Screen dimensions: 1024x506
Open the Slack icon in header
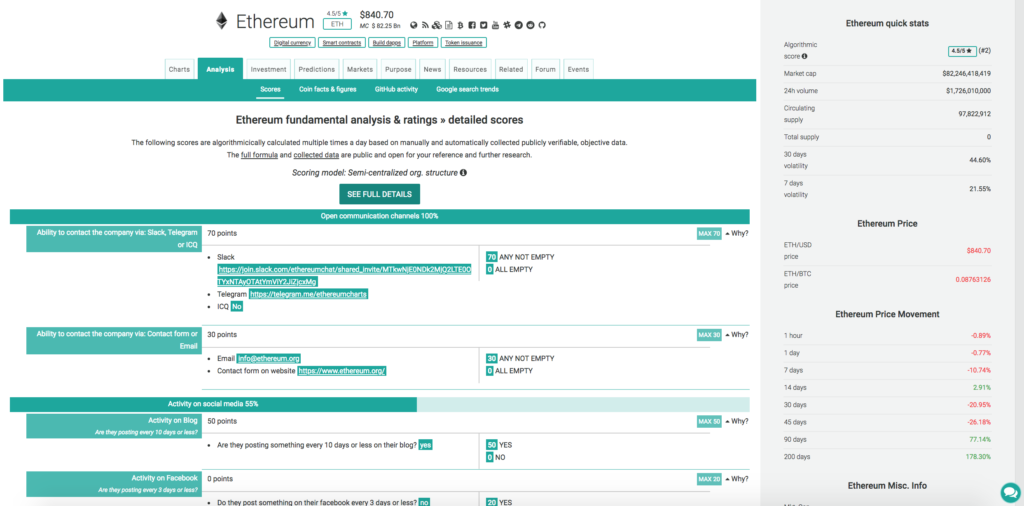click(507, 25)
